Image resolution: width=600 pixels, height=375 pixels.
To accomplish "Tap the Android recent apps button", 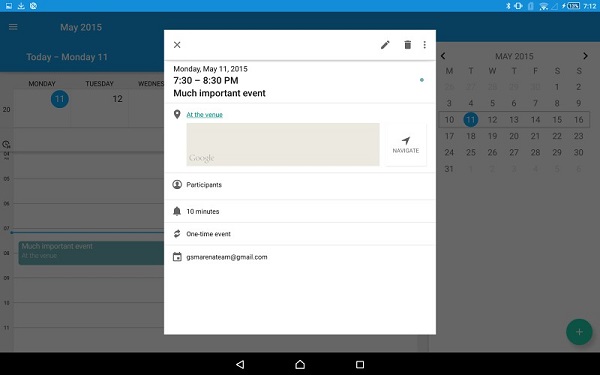I will click(360, 364).
